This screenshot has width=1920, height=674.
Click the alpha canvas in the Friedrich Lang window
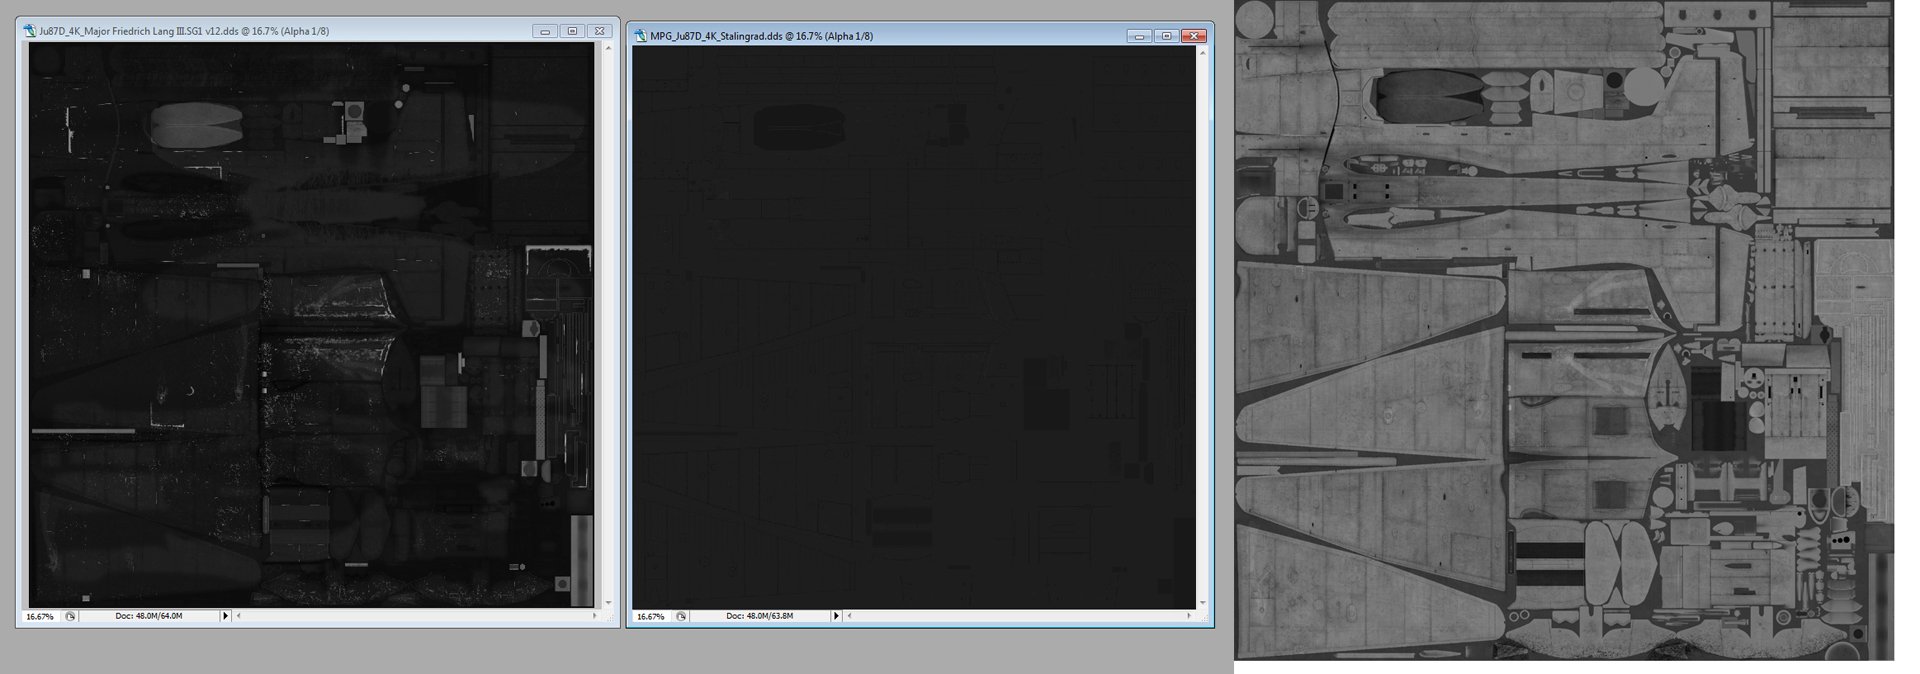tap(311, 325)
